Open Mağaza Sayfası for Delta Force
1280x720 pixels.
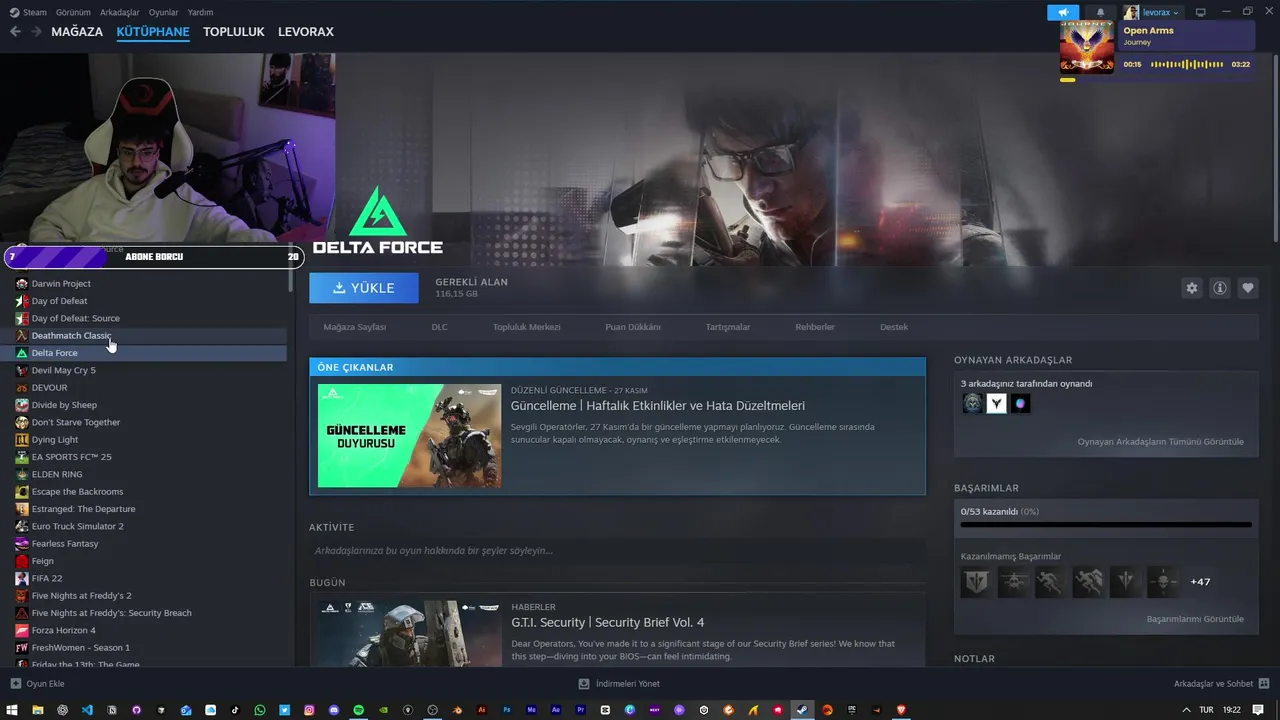[354, 327]
